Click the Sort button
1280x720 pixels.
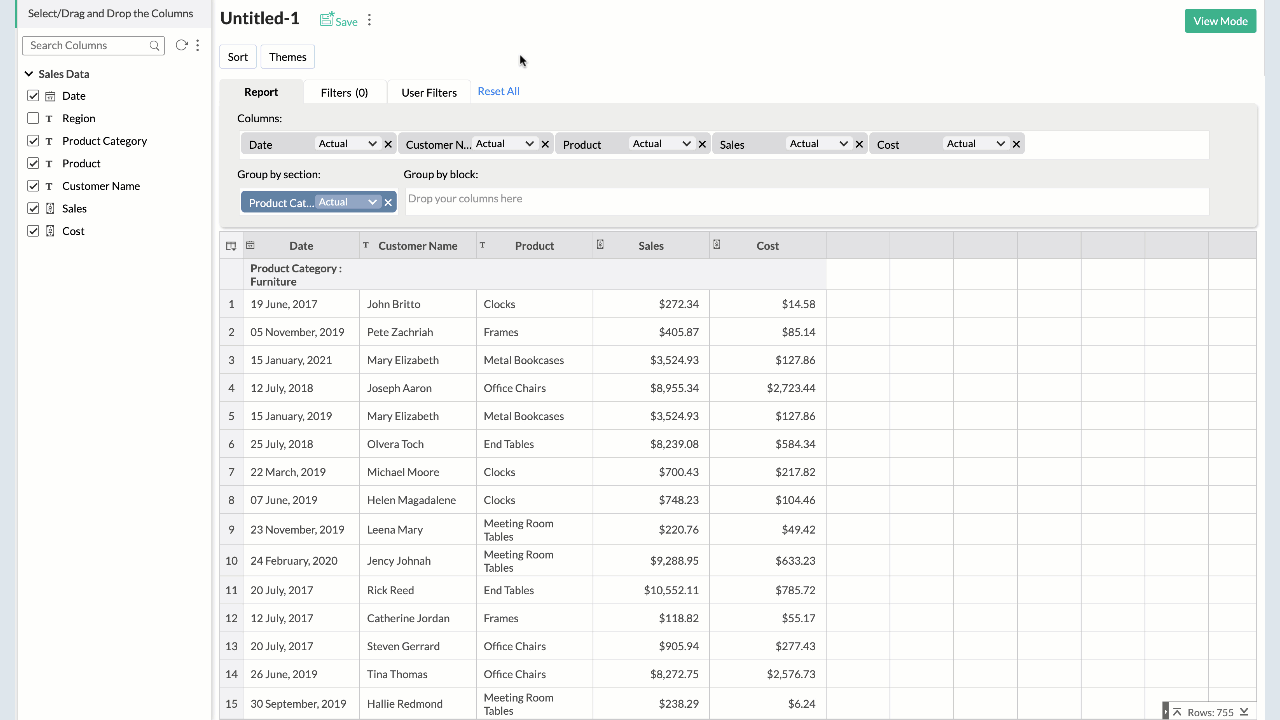[238, 57]
